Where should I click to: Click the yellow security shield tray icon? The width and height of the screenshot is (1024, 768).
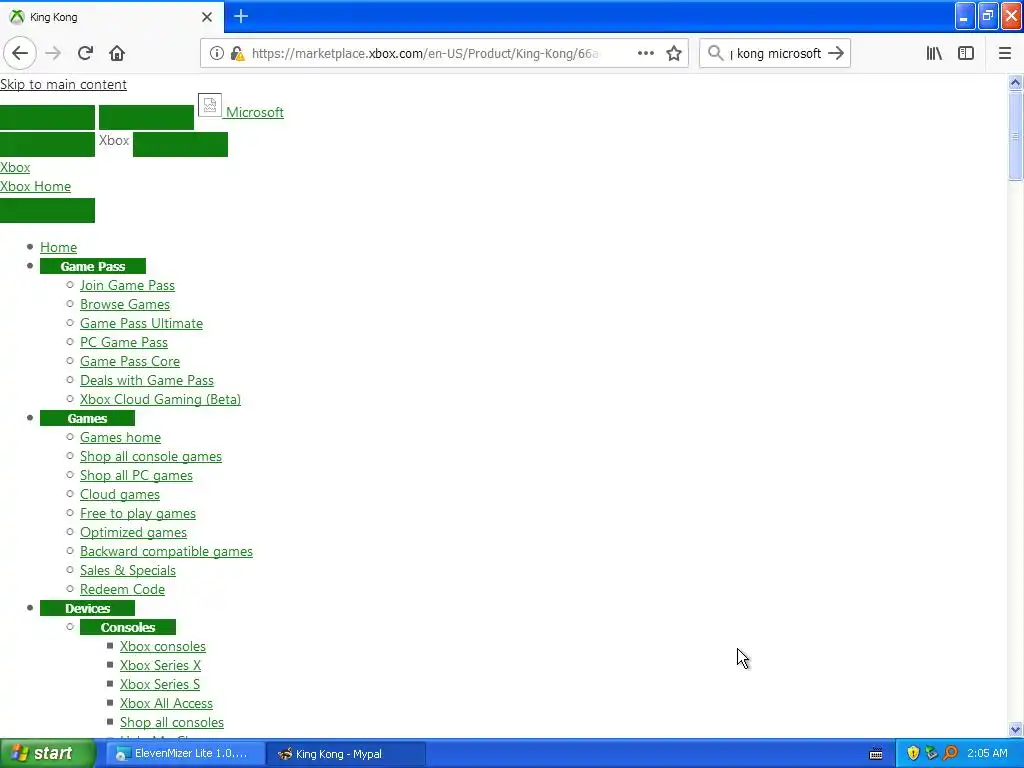tap(913, 753)
